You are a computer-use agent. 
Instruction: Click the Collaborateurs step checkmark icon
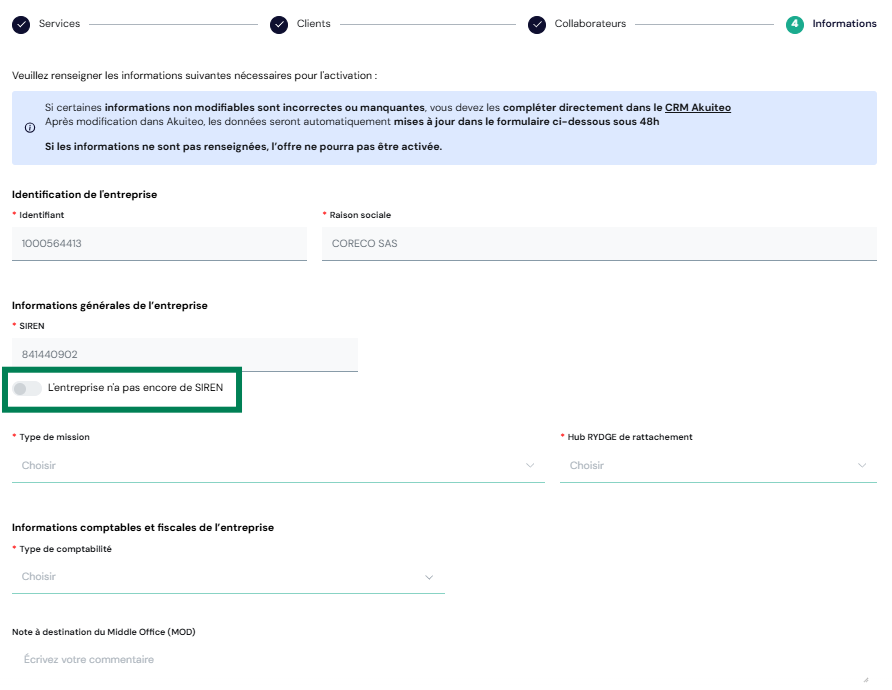tap(536, 24)
